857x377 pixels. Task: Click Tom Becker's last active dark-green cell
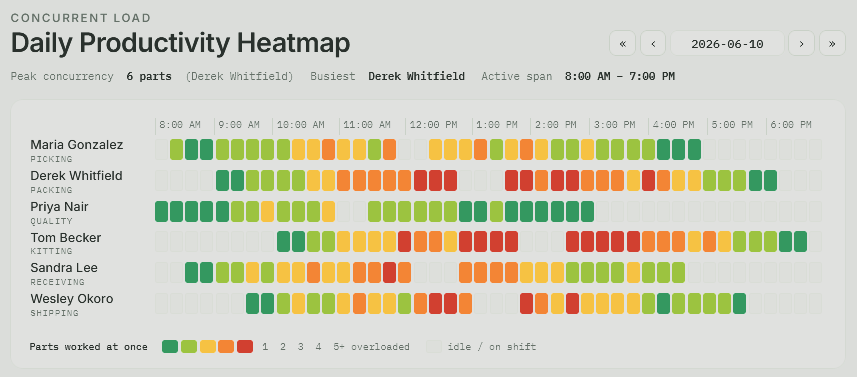(801, 241)
